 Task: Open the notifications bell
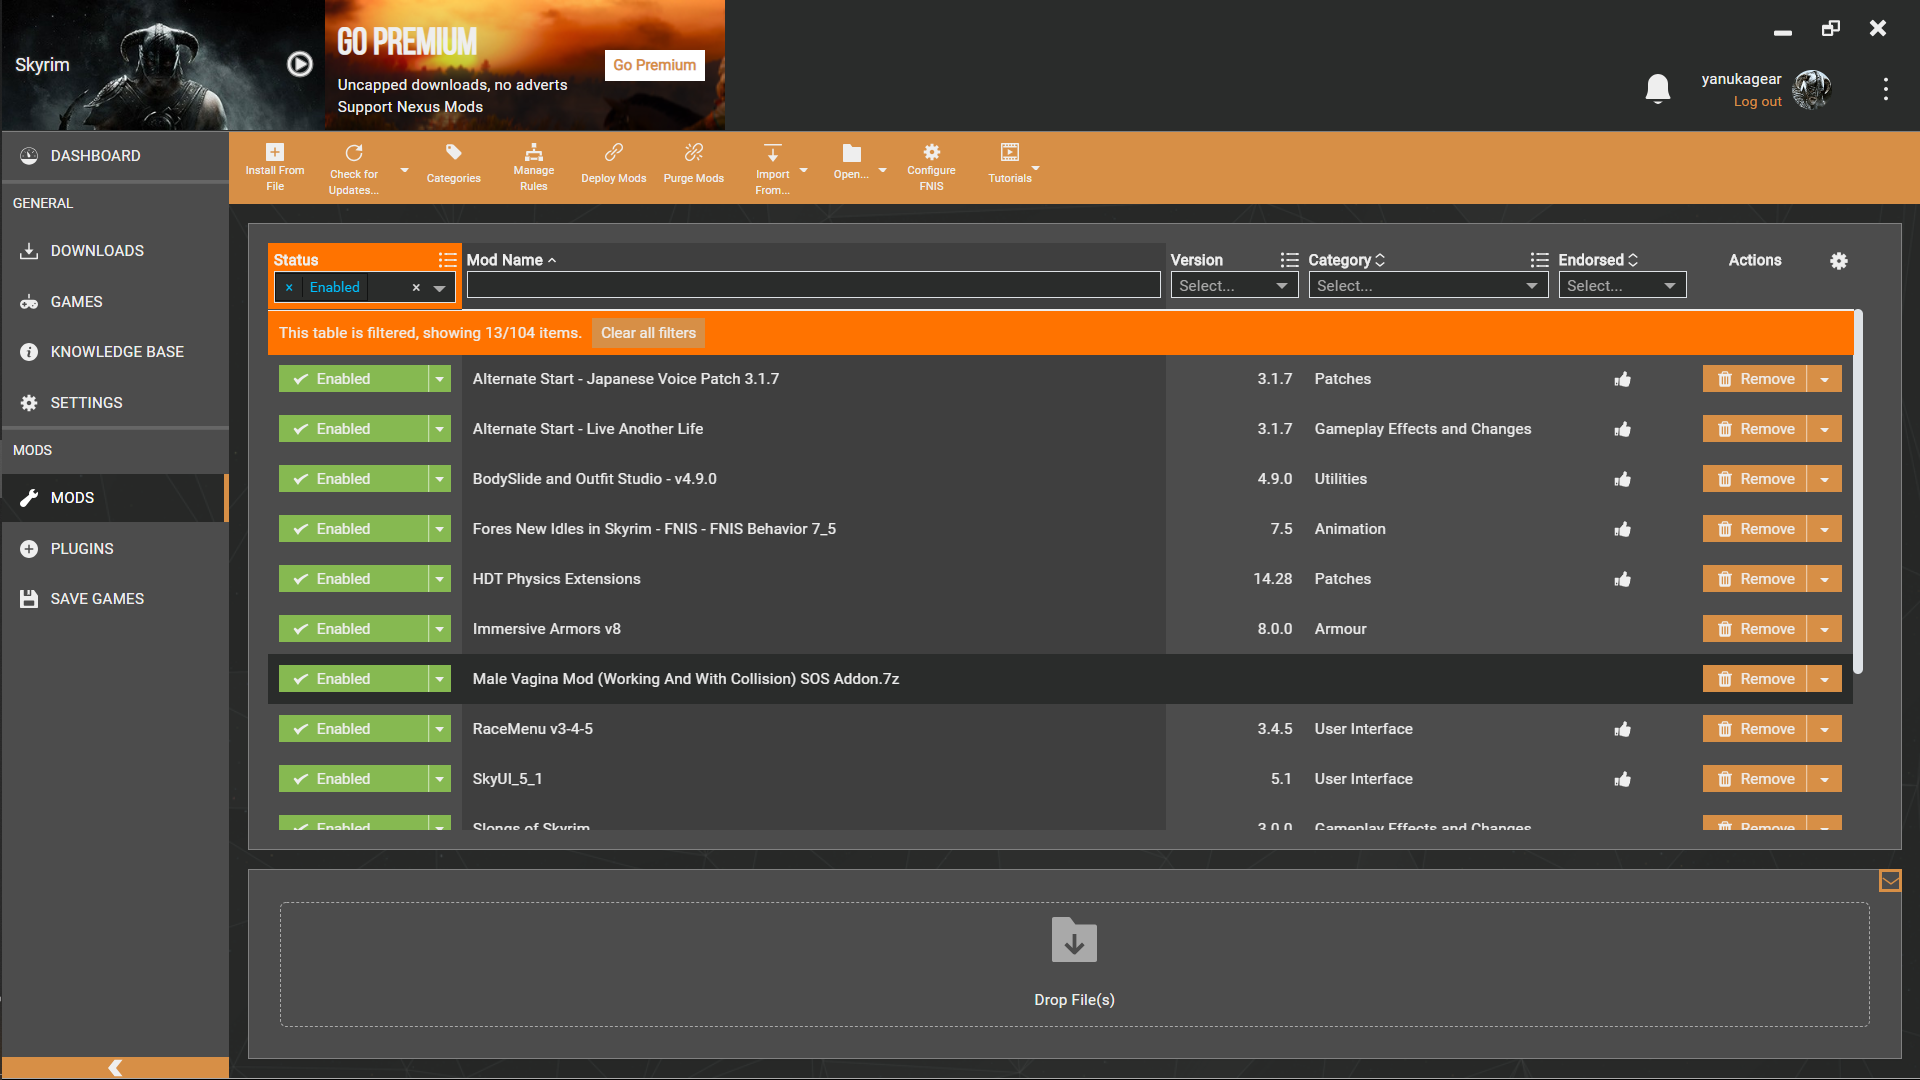[x=1658, y=89]
